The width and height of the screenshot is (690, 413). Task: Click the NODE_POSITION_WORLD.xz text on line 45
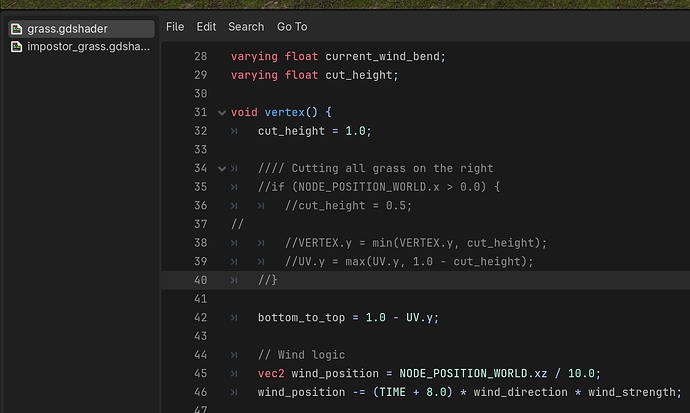[x=473, y=374]
